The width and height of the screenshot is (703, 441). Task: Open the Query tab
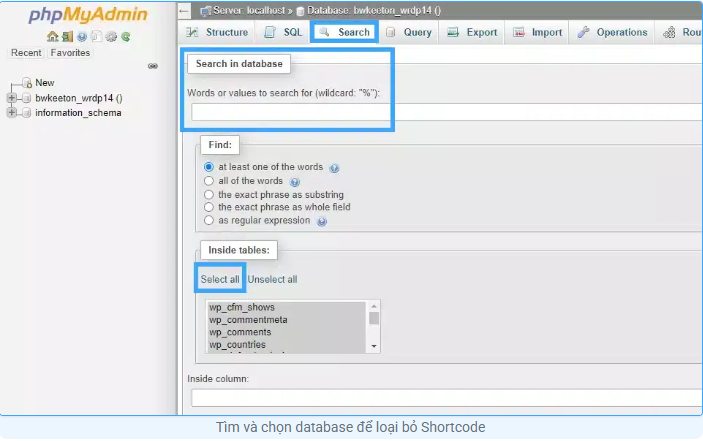409,32
